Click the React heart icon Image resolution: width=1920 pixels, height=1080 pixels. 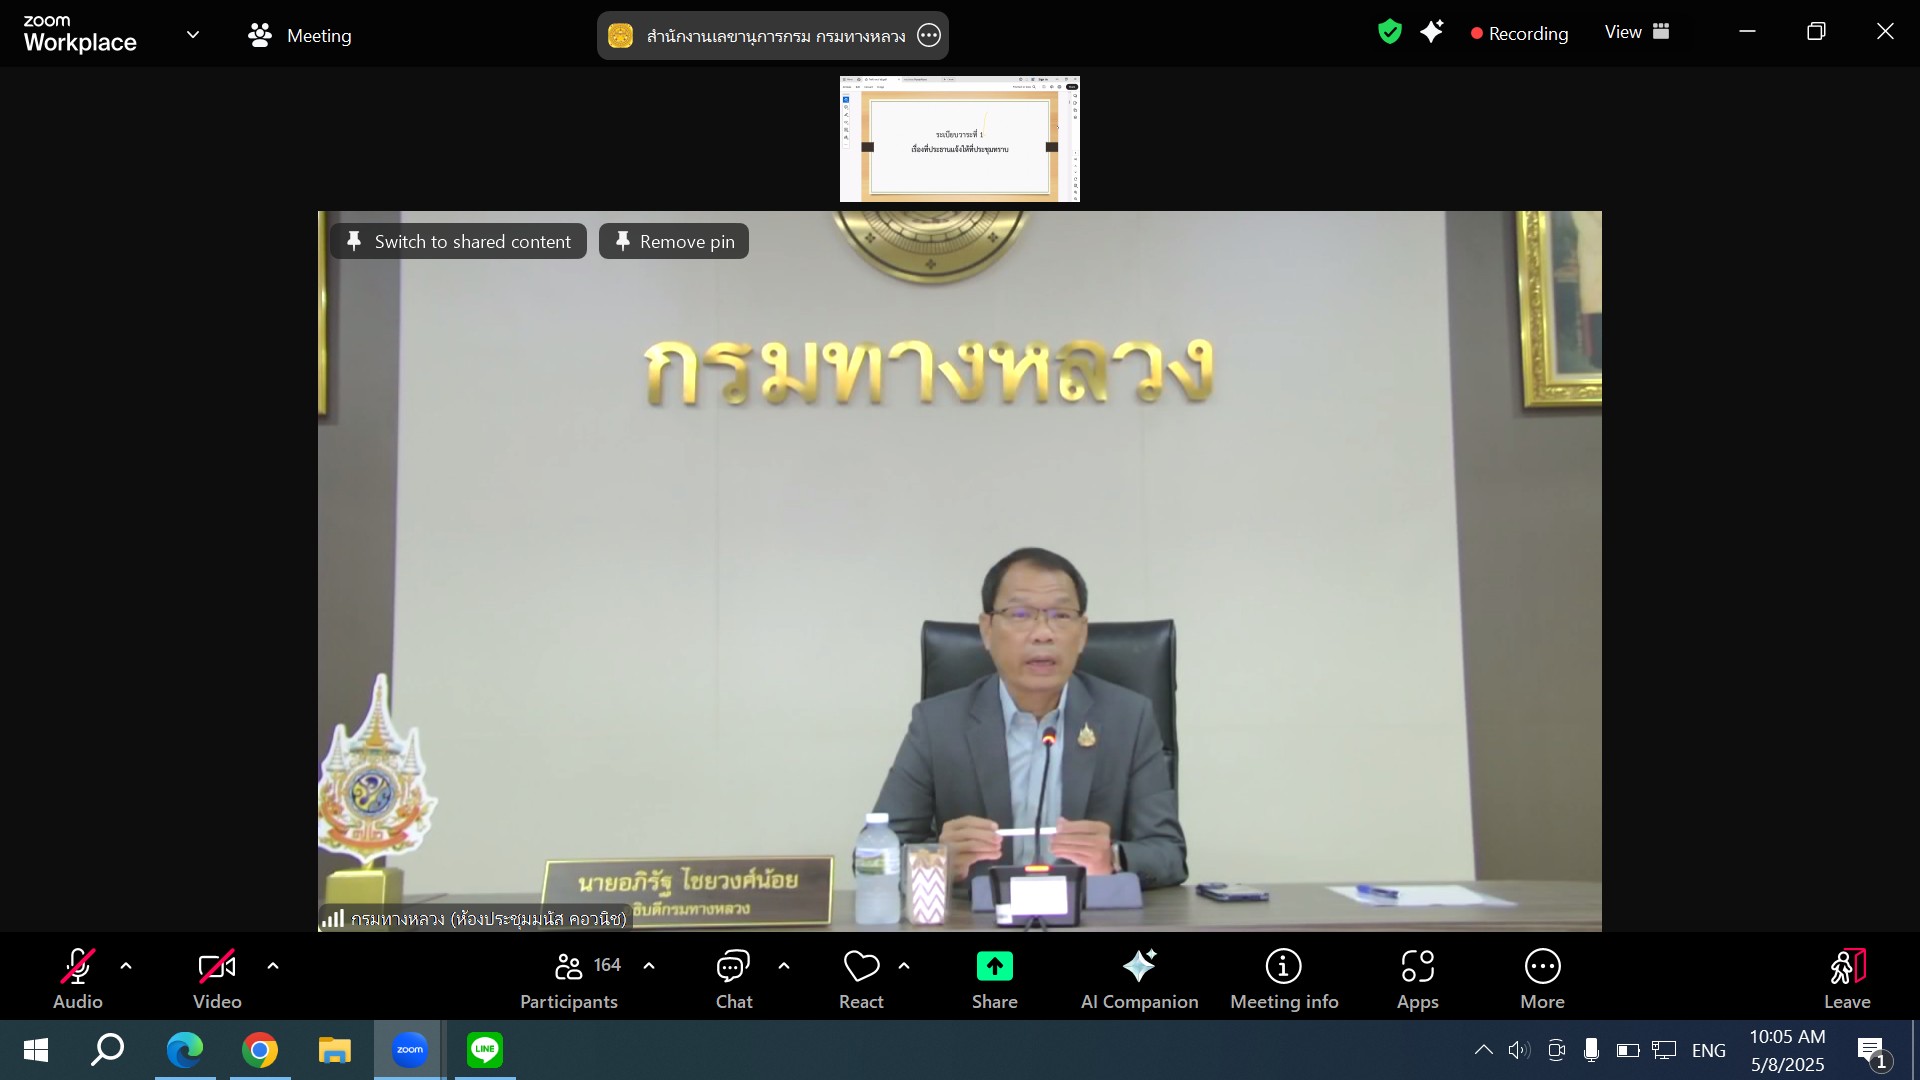[x=861, y=967]
